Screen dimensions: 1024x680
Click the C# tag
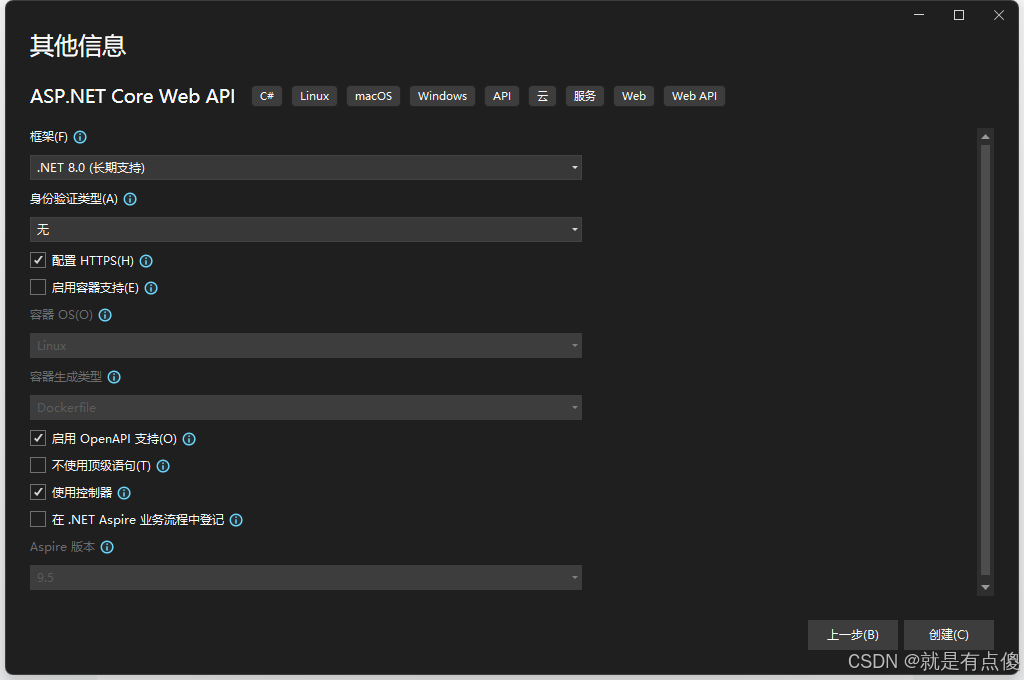(x=267, y=96)
